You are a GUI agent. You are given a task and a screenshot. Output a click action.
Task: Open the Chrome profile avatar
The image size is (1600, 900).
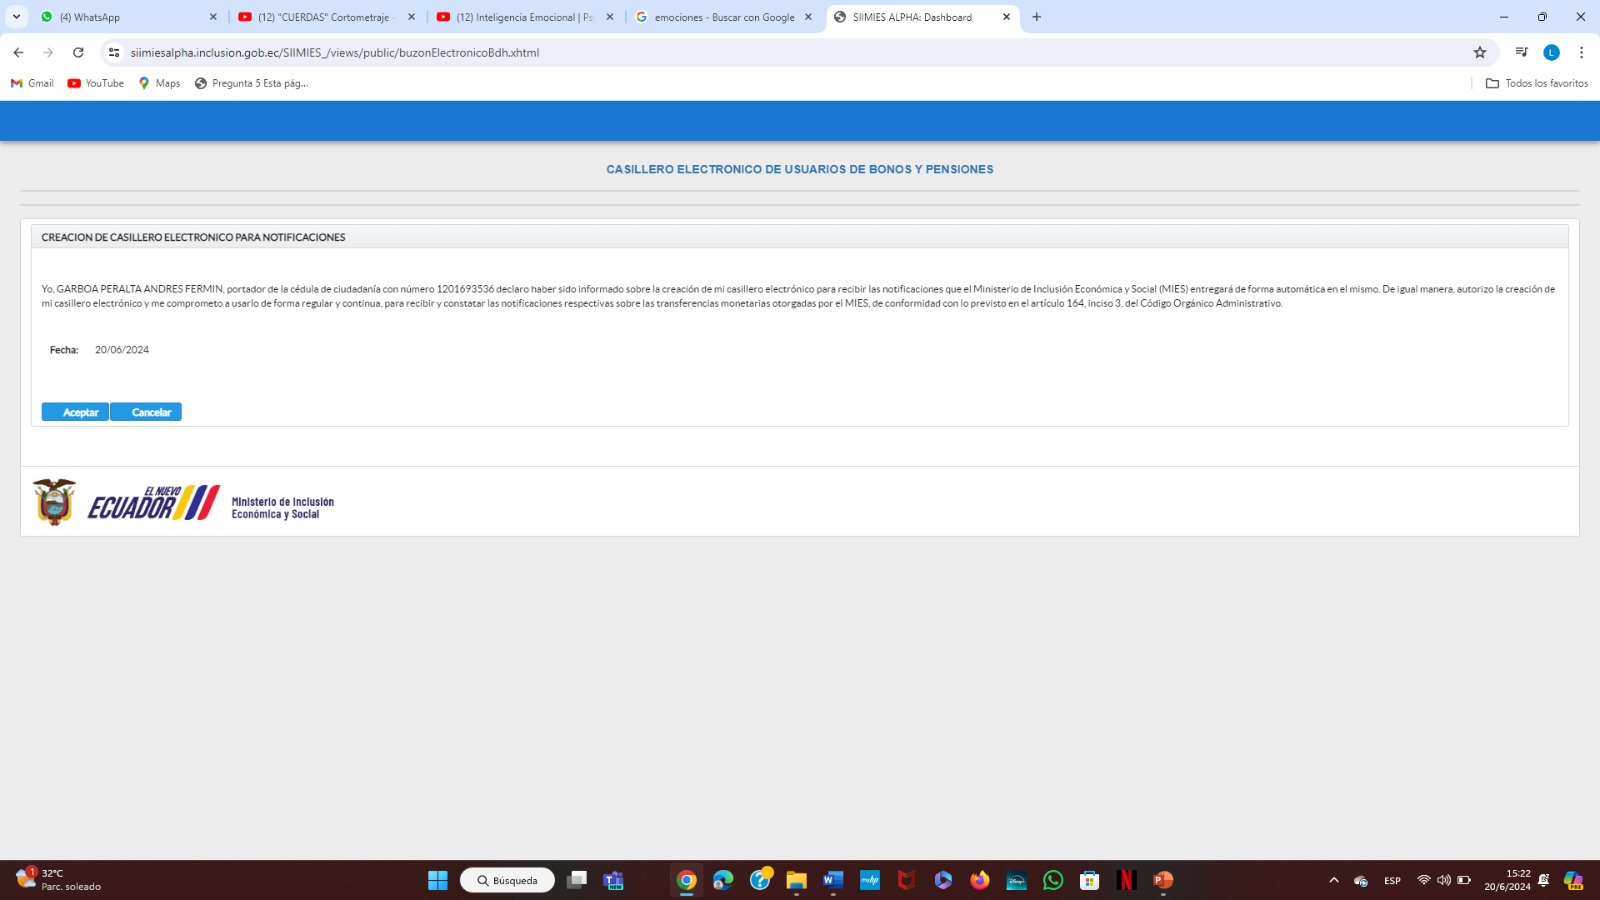pyautogui.click(x=1551, y=52)
